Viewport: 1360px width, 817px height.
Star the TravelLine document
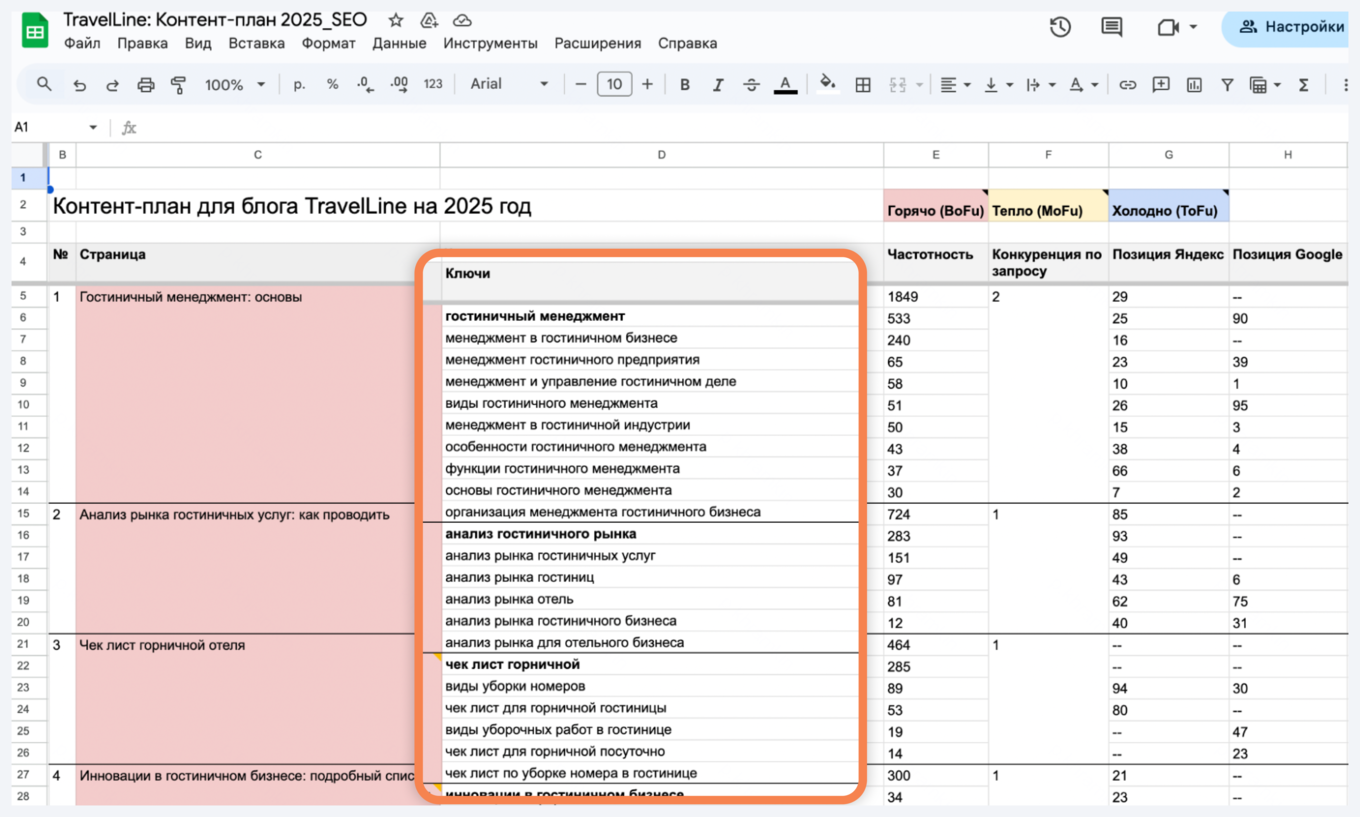[x=396, y=20]
